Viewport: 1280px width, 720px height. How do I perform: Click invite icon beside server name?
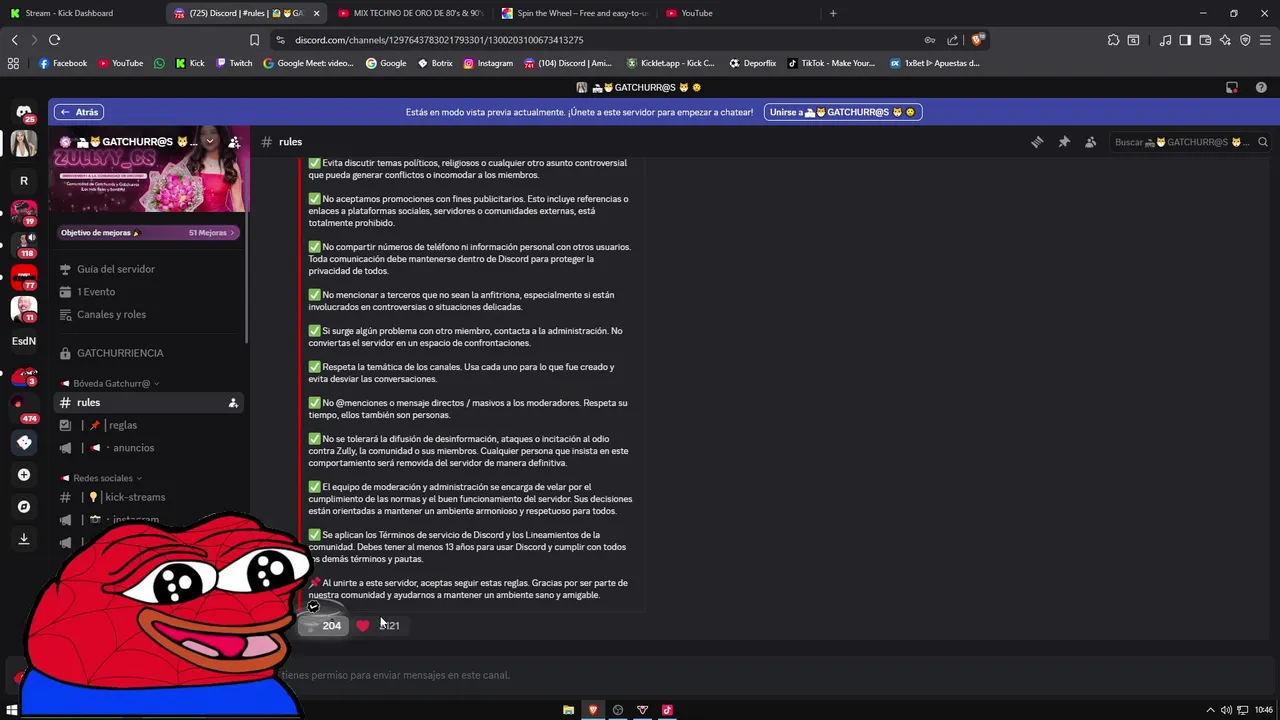234,142
